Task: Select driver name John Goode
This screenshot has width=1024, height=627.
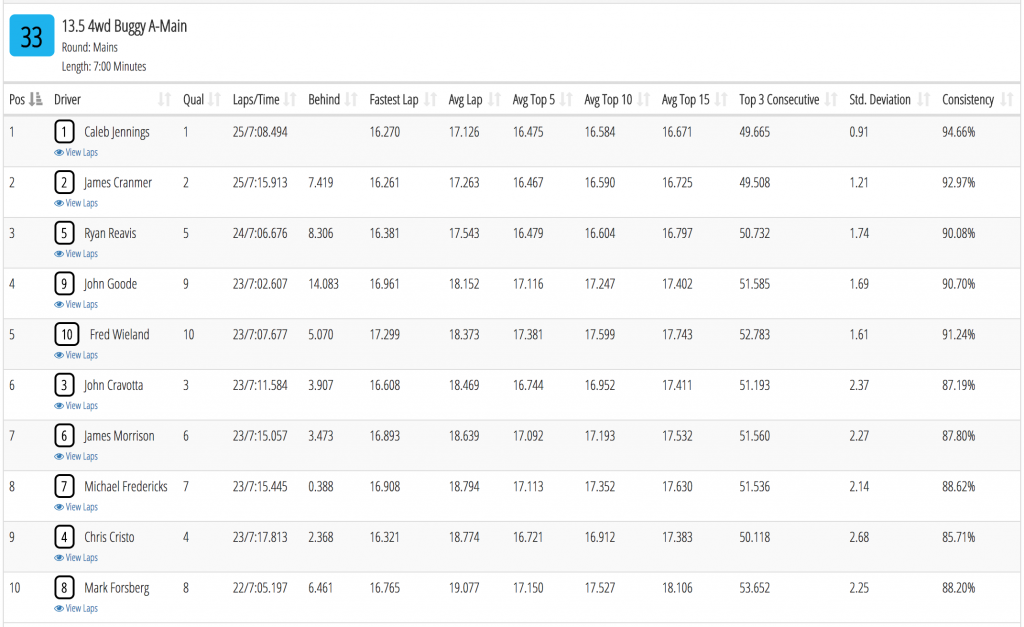Action: click(x=110, y=284)
